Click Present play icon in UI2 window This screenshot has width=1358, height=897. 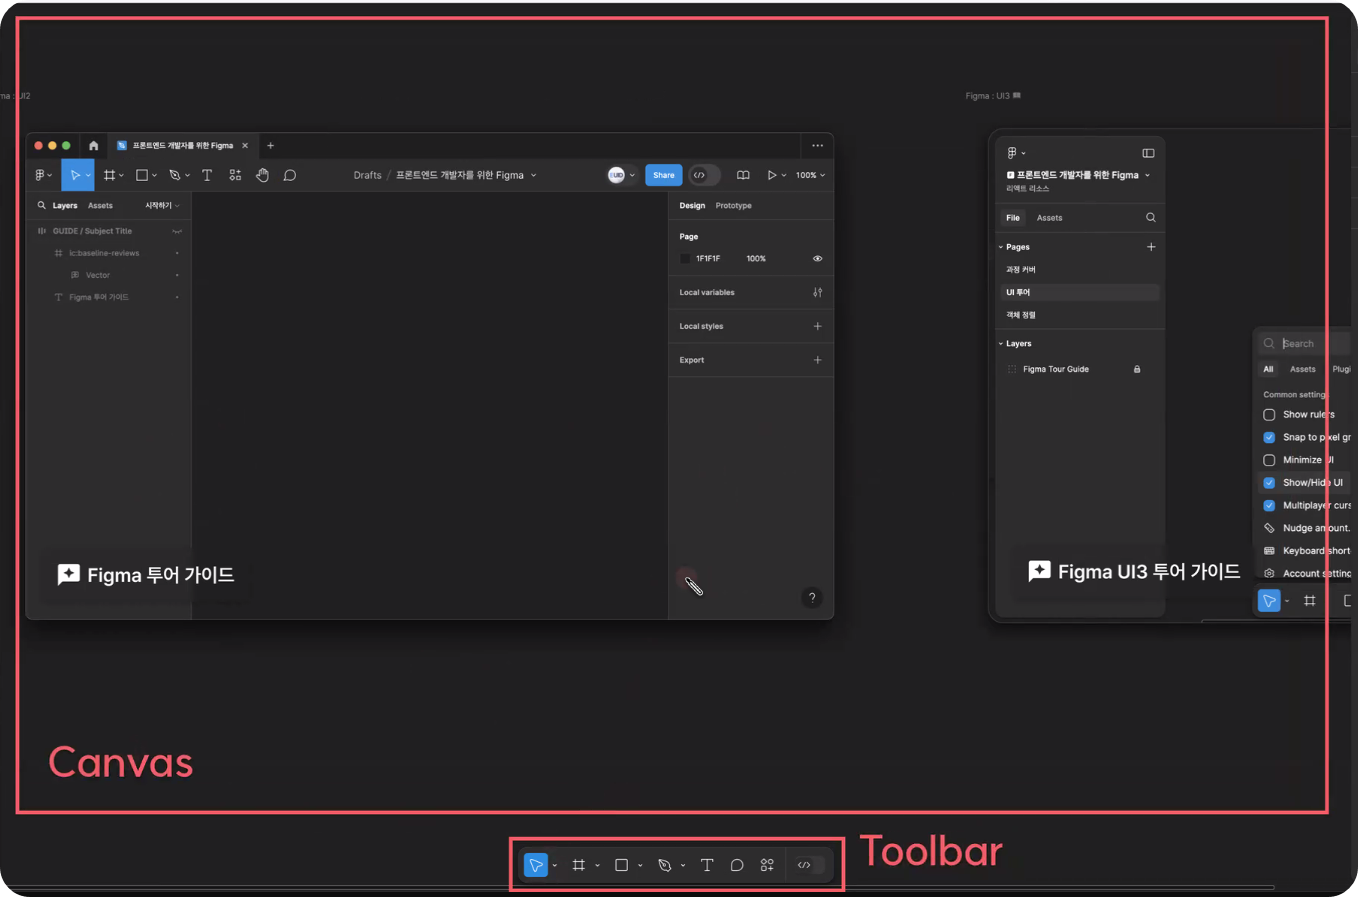point(772,175)
